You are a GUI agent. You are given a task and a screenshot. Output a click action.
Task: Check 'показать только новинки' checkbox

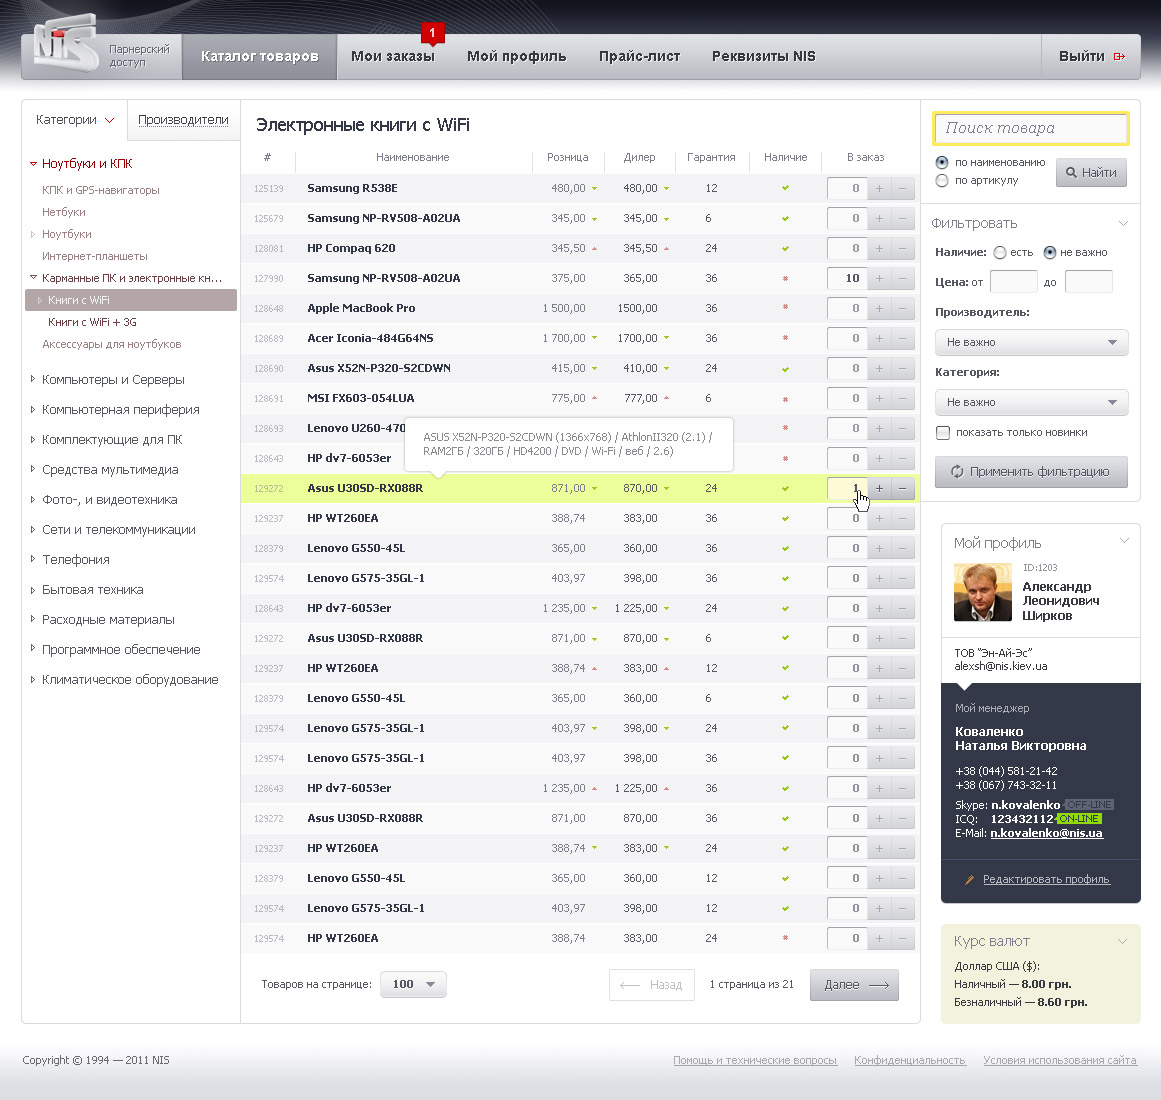943,432
